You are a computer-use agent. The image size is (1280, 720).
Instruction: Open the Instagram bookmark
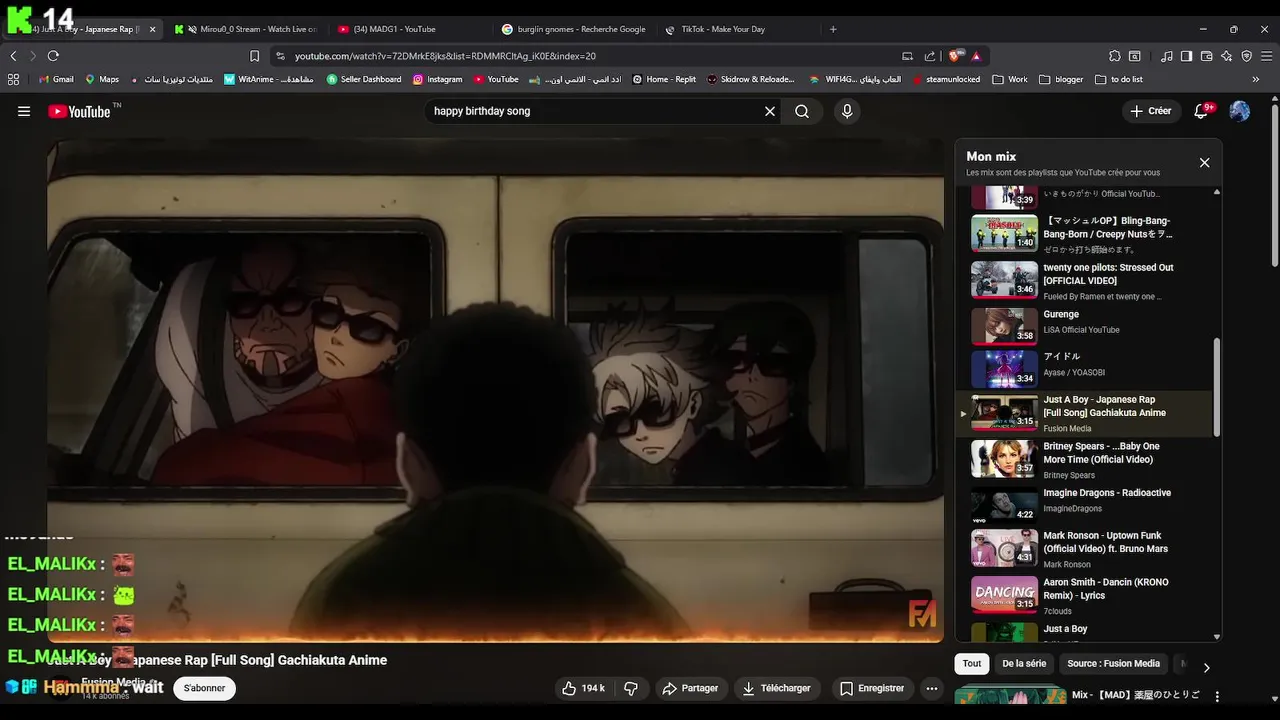click(438, 79)
